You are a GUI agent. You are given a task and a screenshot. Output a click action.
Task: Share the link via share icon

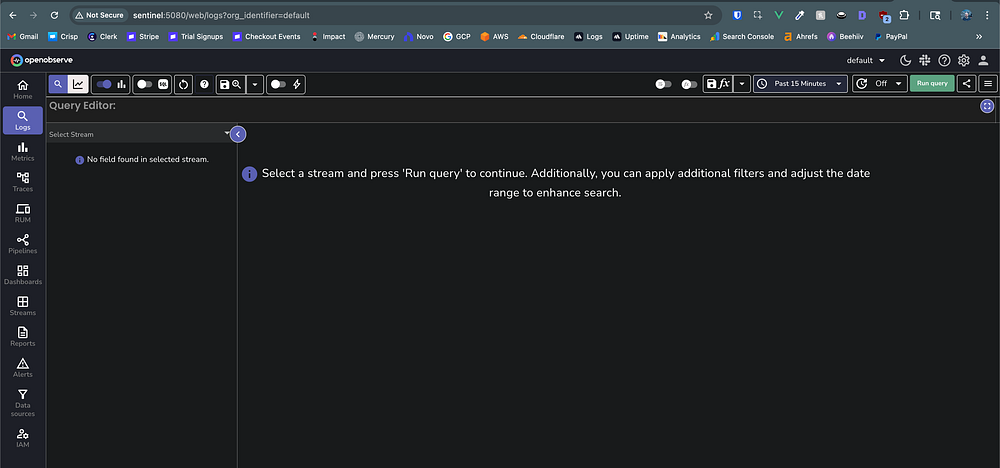pyautogui.click(x=967, y=84)
